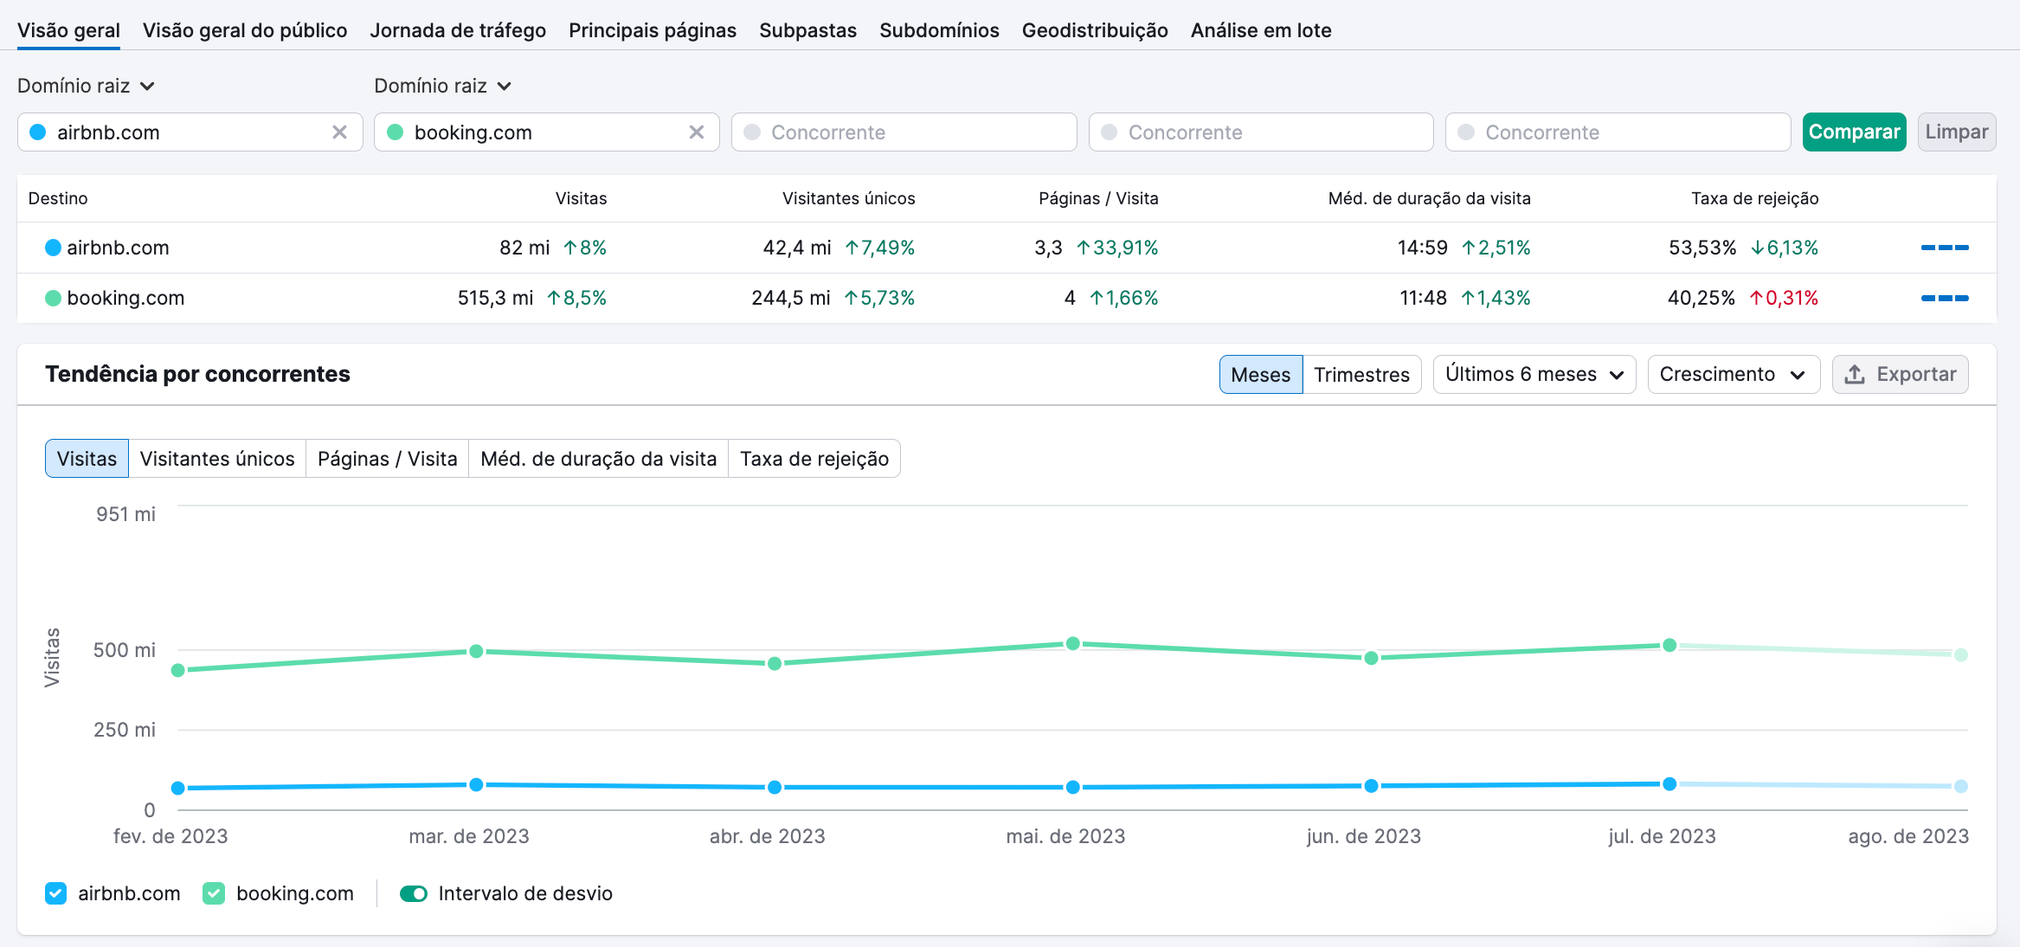Remove airbnb.com from the comparison field
Screen dimensions: 2020x947
click(340, 131)
